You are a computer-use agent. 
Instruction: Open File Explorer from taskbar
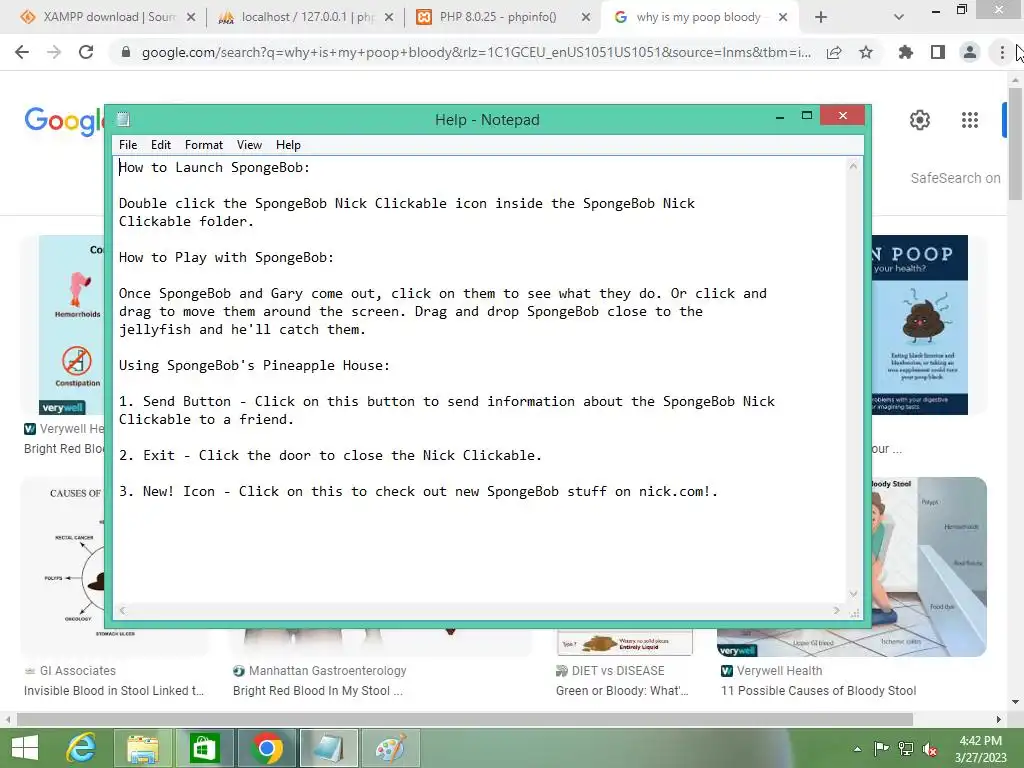click(x=143, y=748)
